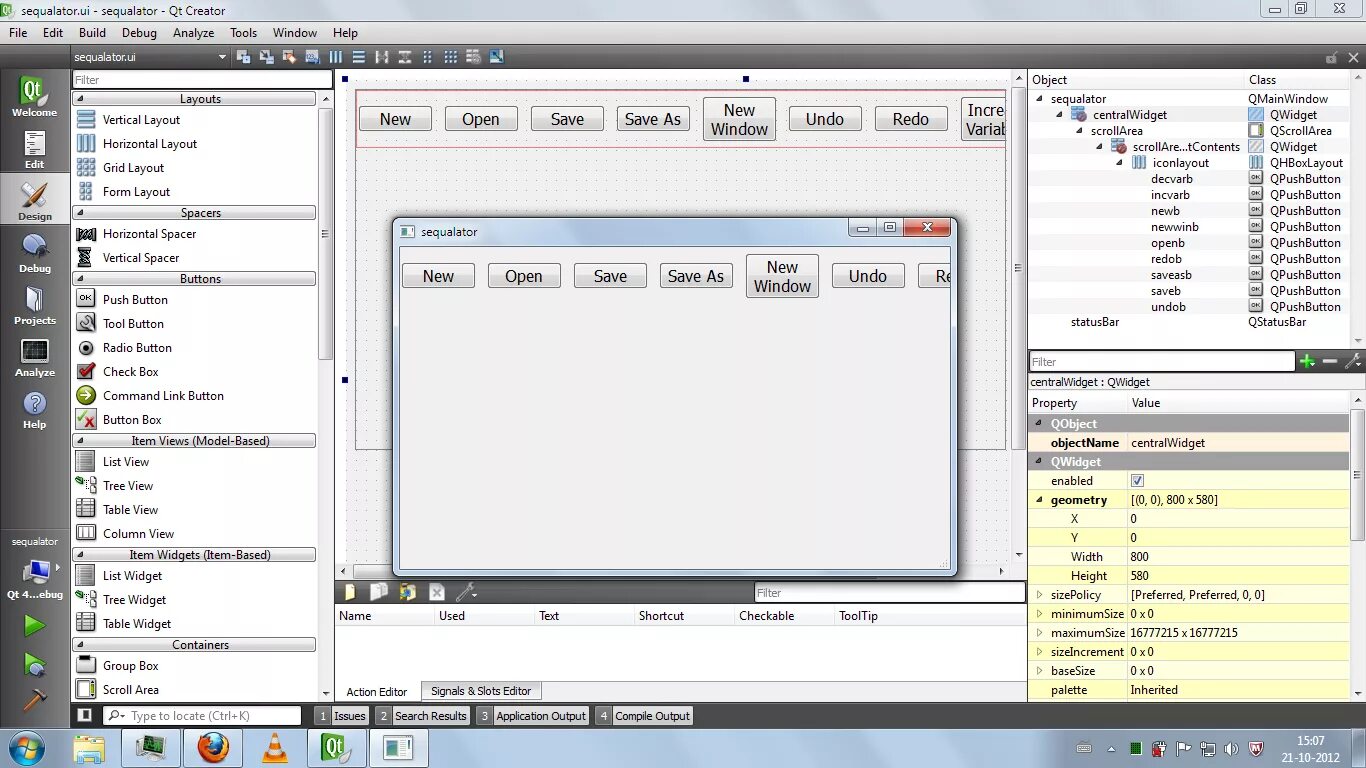Toggle the sidebar visibility button near the locator
The width and height of the screenshot is (1366, 768).
pyautogui.click(x=85, y=715)
